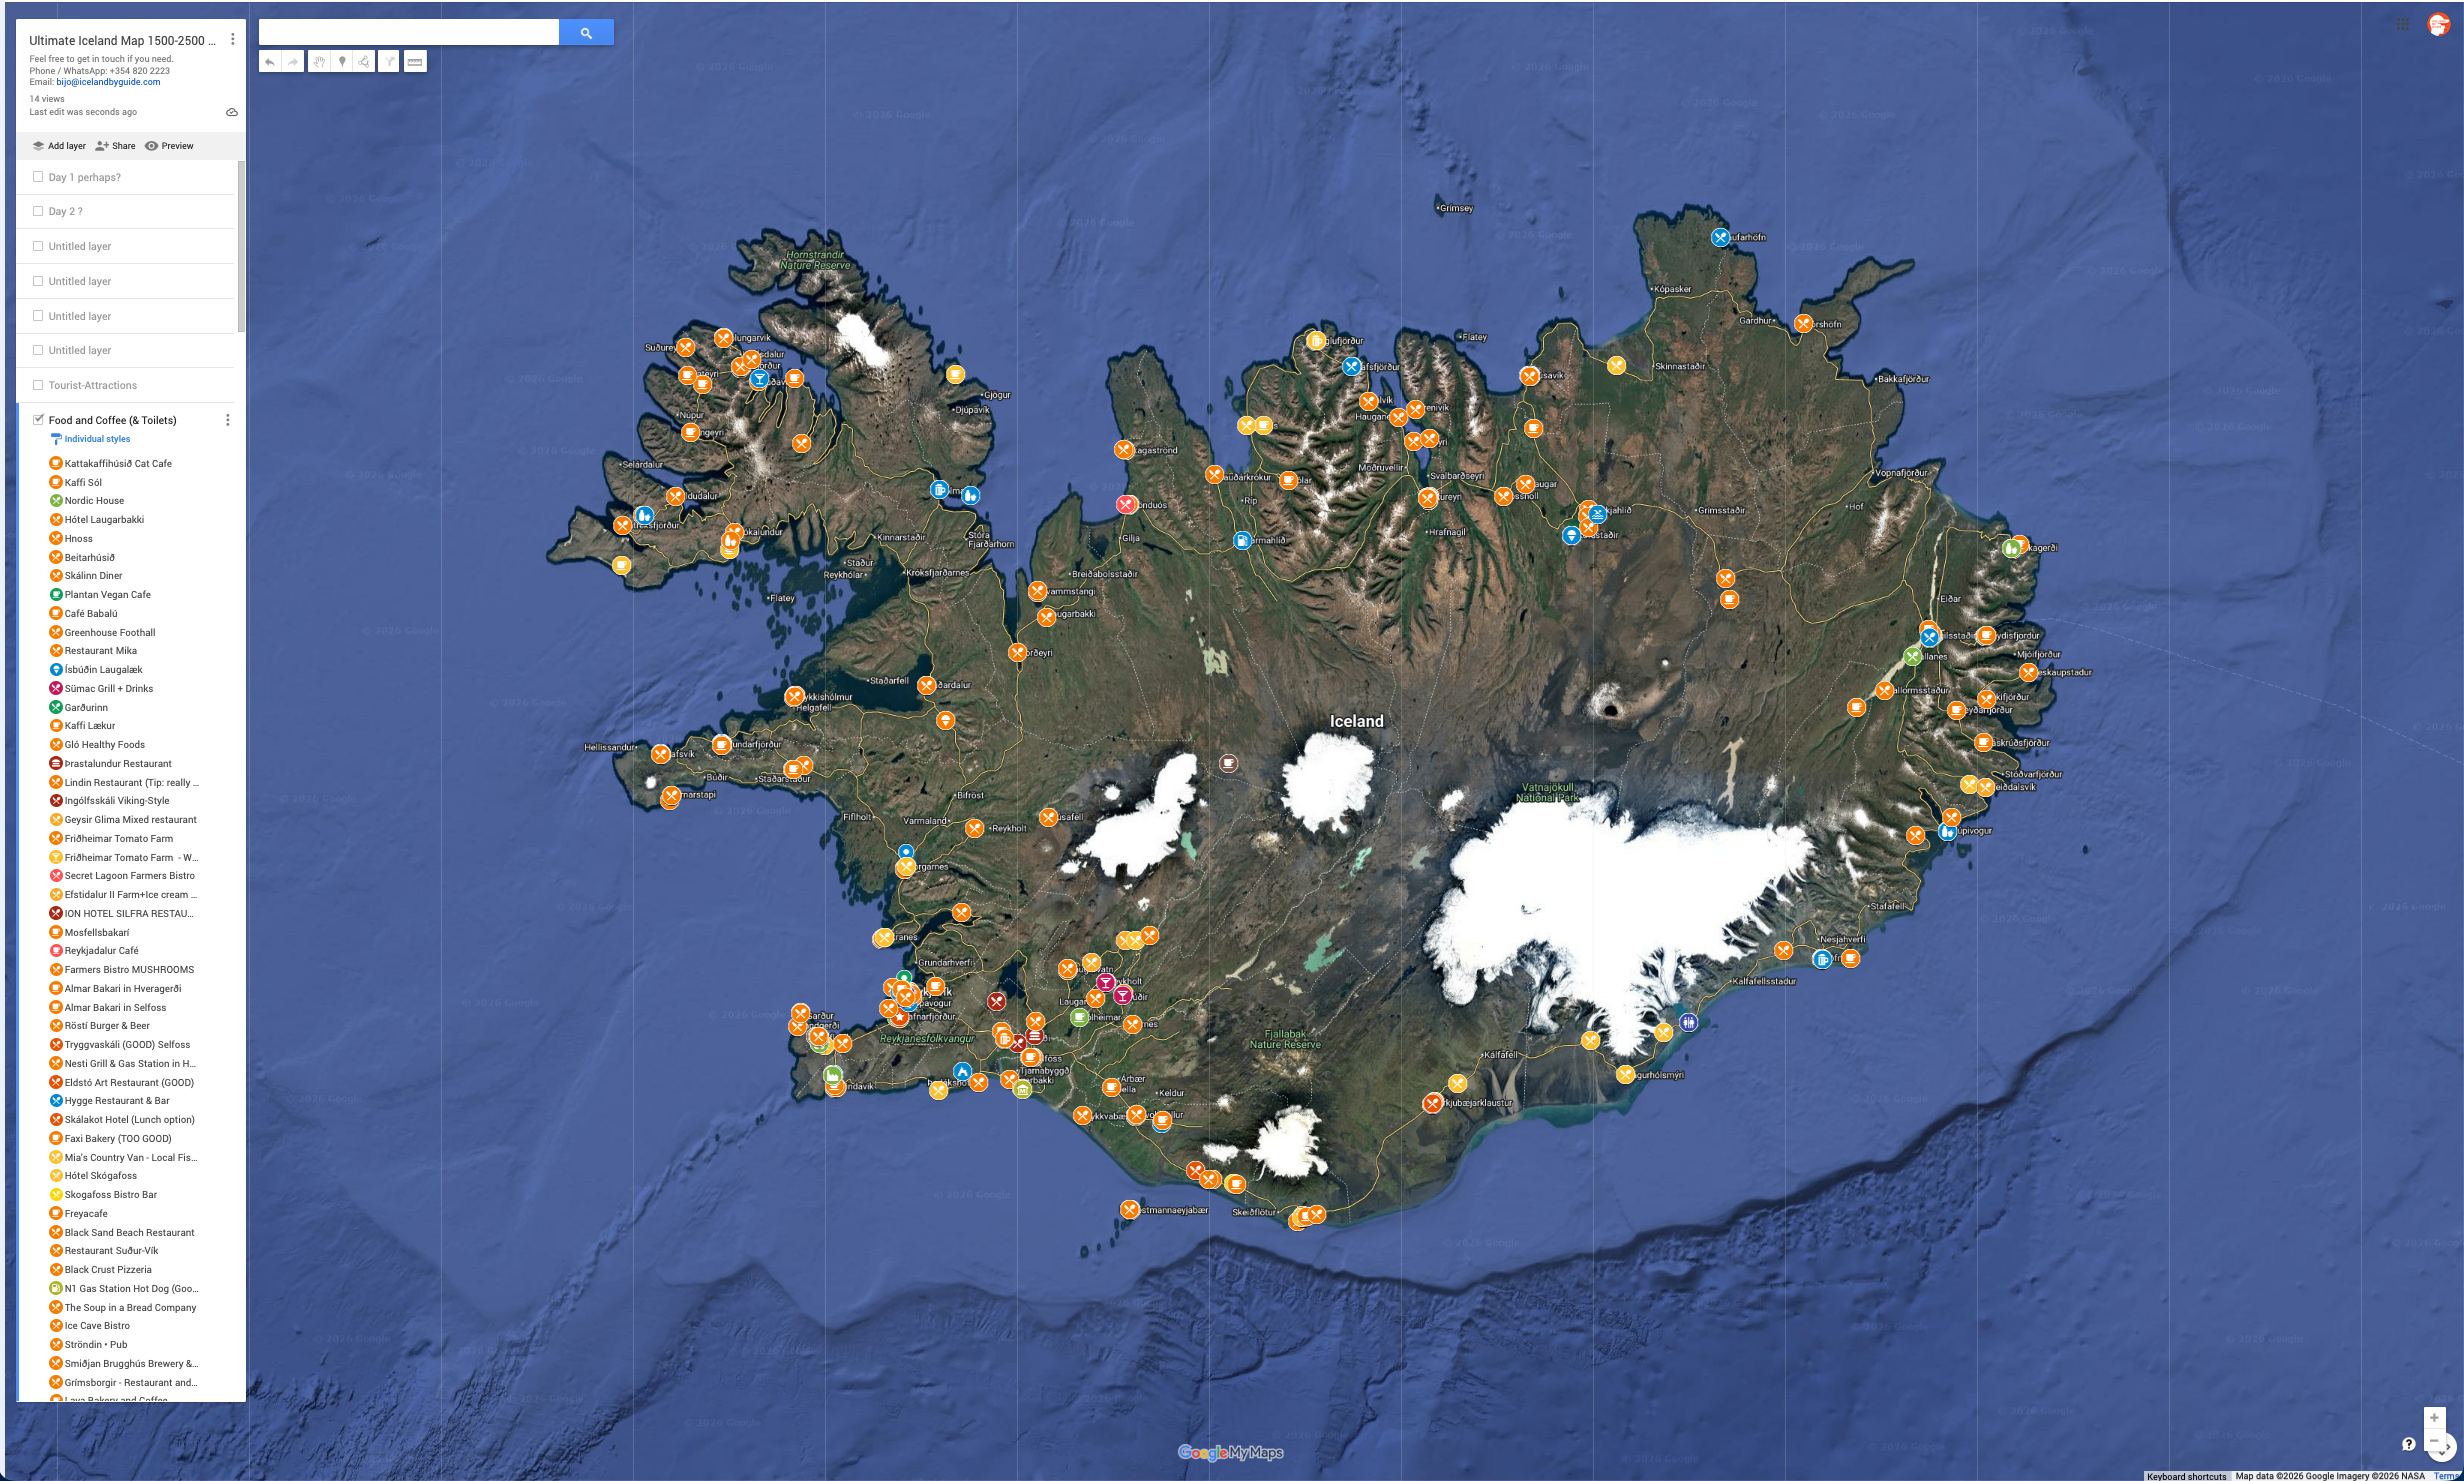
Task: Select the Measure distances ruler tool
Action: click(415, 62)
